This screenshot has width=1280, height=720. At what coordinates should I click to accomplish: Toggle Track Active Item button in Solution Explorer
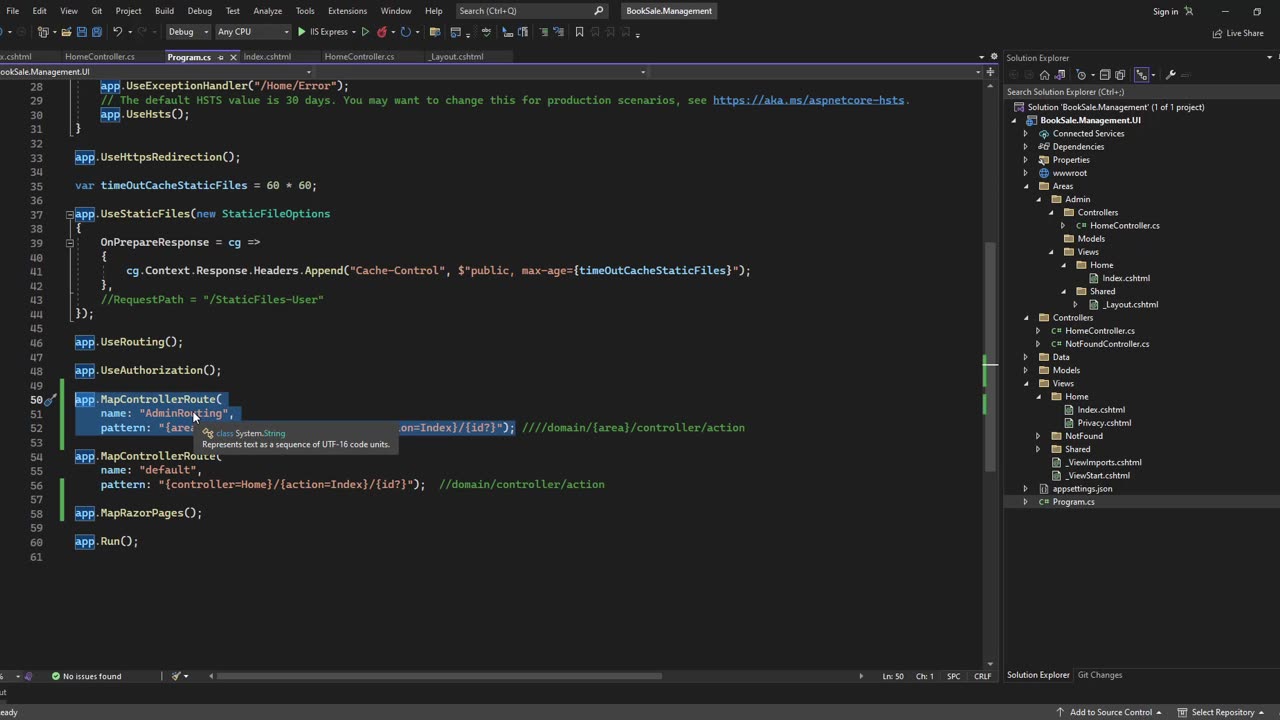tap(1141, 75)
